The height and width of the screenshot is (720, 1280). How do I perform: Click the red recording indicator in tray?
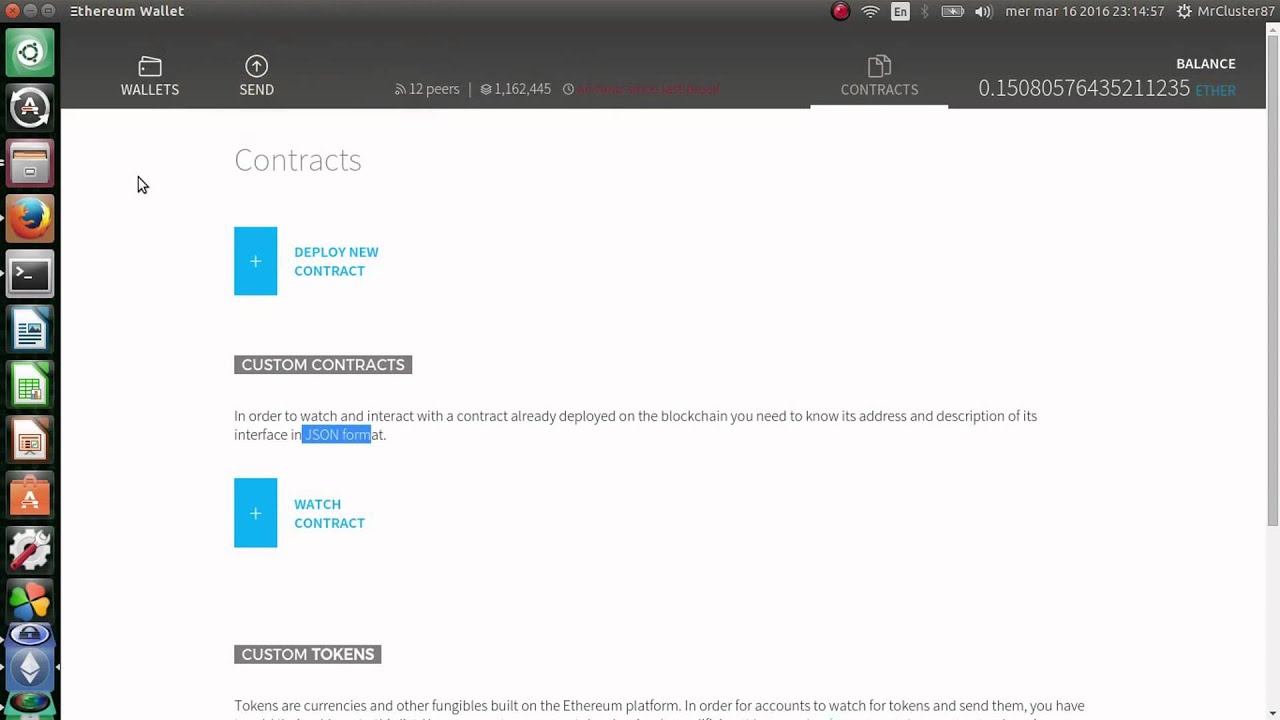click(841, 11)
